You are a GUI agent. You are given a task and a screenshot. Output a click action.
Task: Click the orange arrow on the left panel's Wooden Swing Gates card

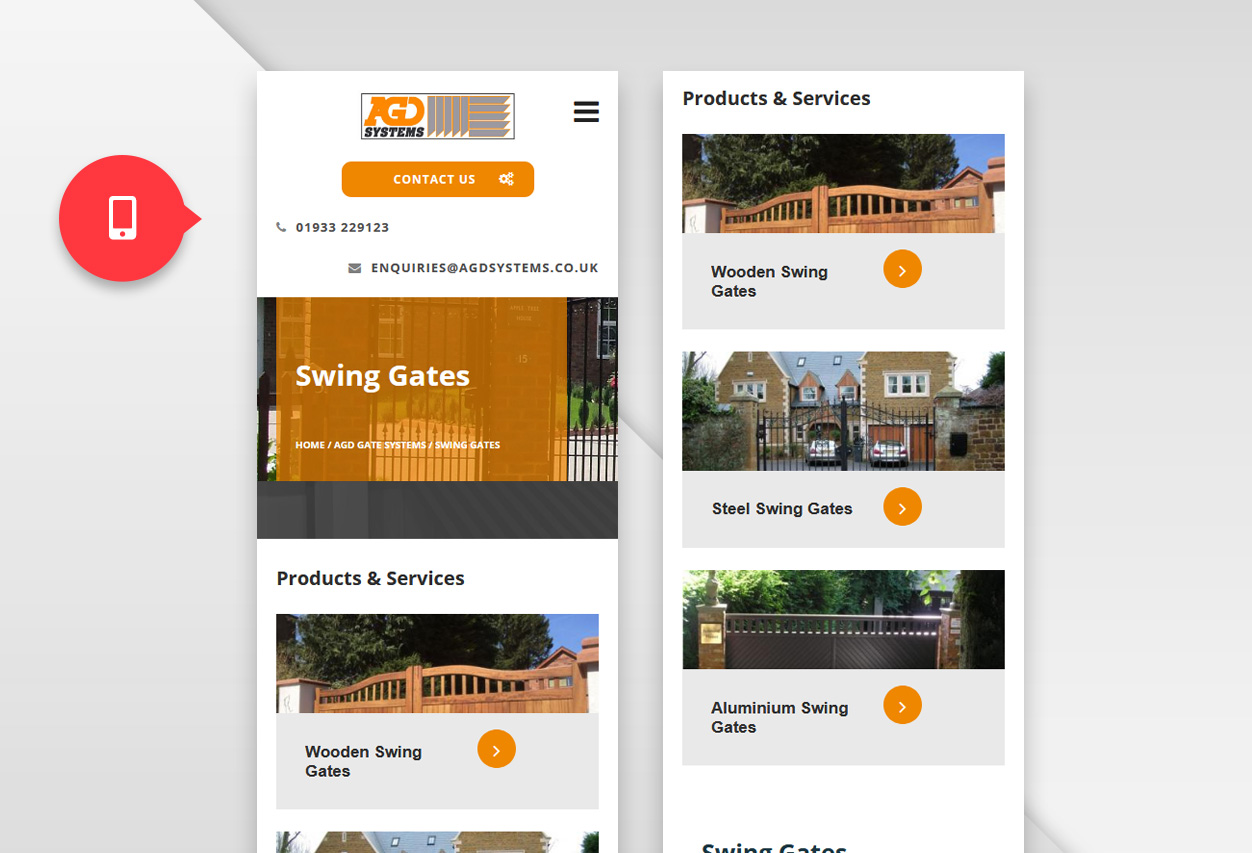(x=496, y=749)
